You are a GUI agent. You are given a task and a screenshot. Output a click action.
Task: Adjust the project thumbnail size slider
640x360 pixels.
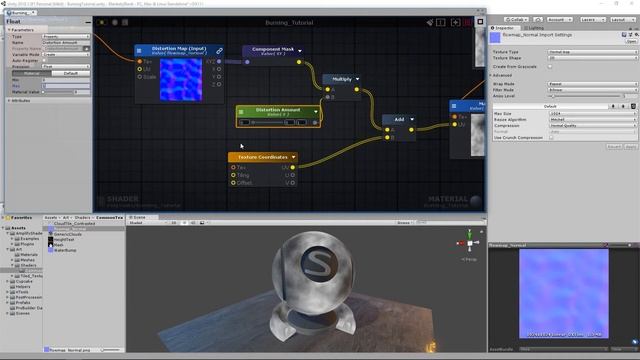[110, 349]
